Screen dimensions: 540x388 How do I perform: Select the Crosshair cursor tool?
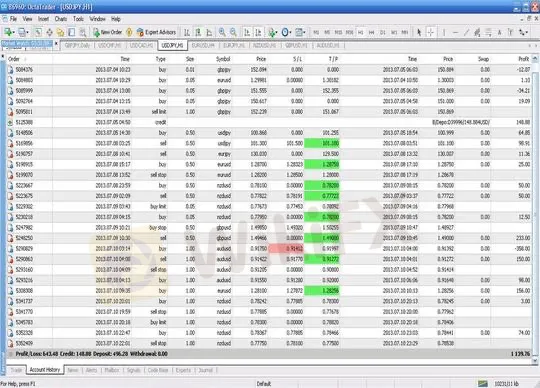(x=430, y=32)
